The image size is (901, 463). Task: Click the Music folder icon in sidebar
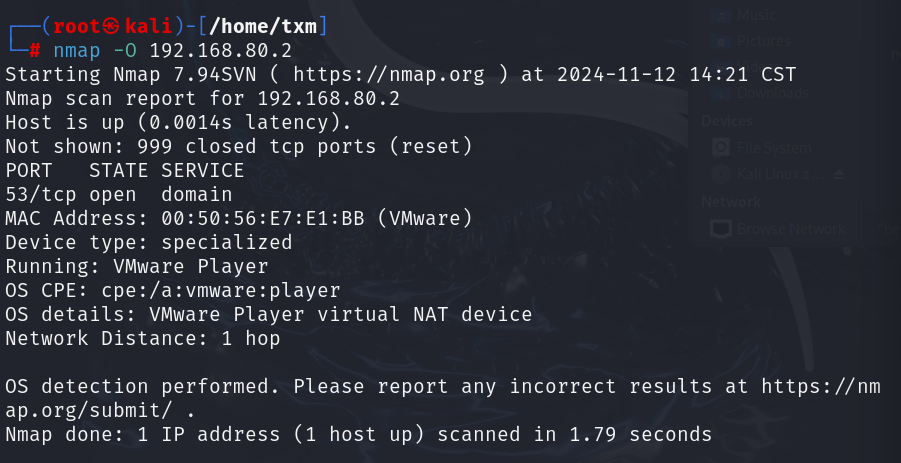point(721,14)
